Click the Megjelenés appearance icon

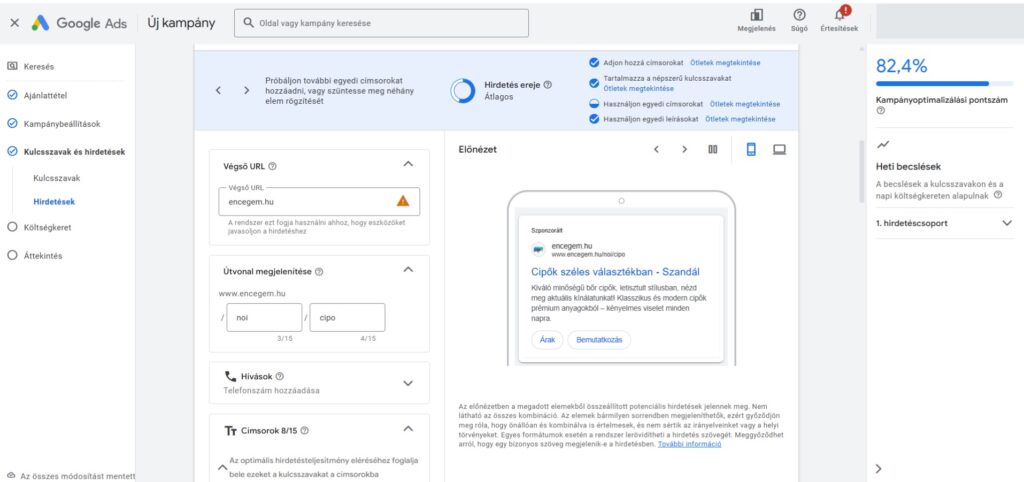756,16
